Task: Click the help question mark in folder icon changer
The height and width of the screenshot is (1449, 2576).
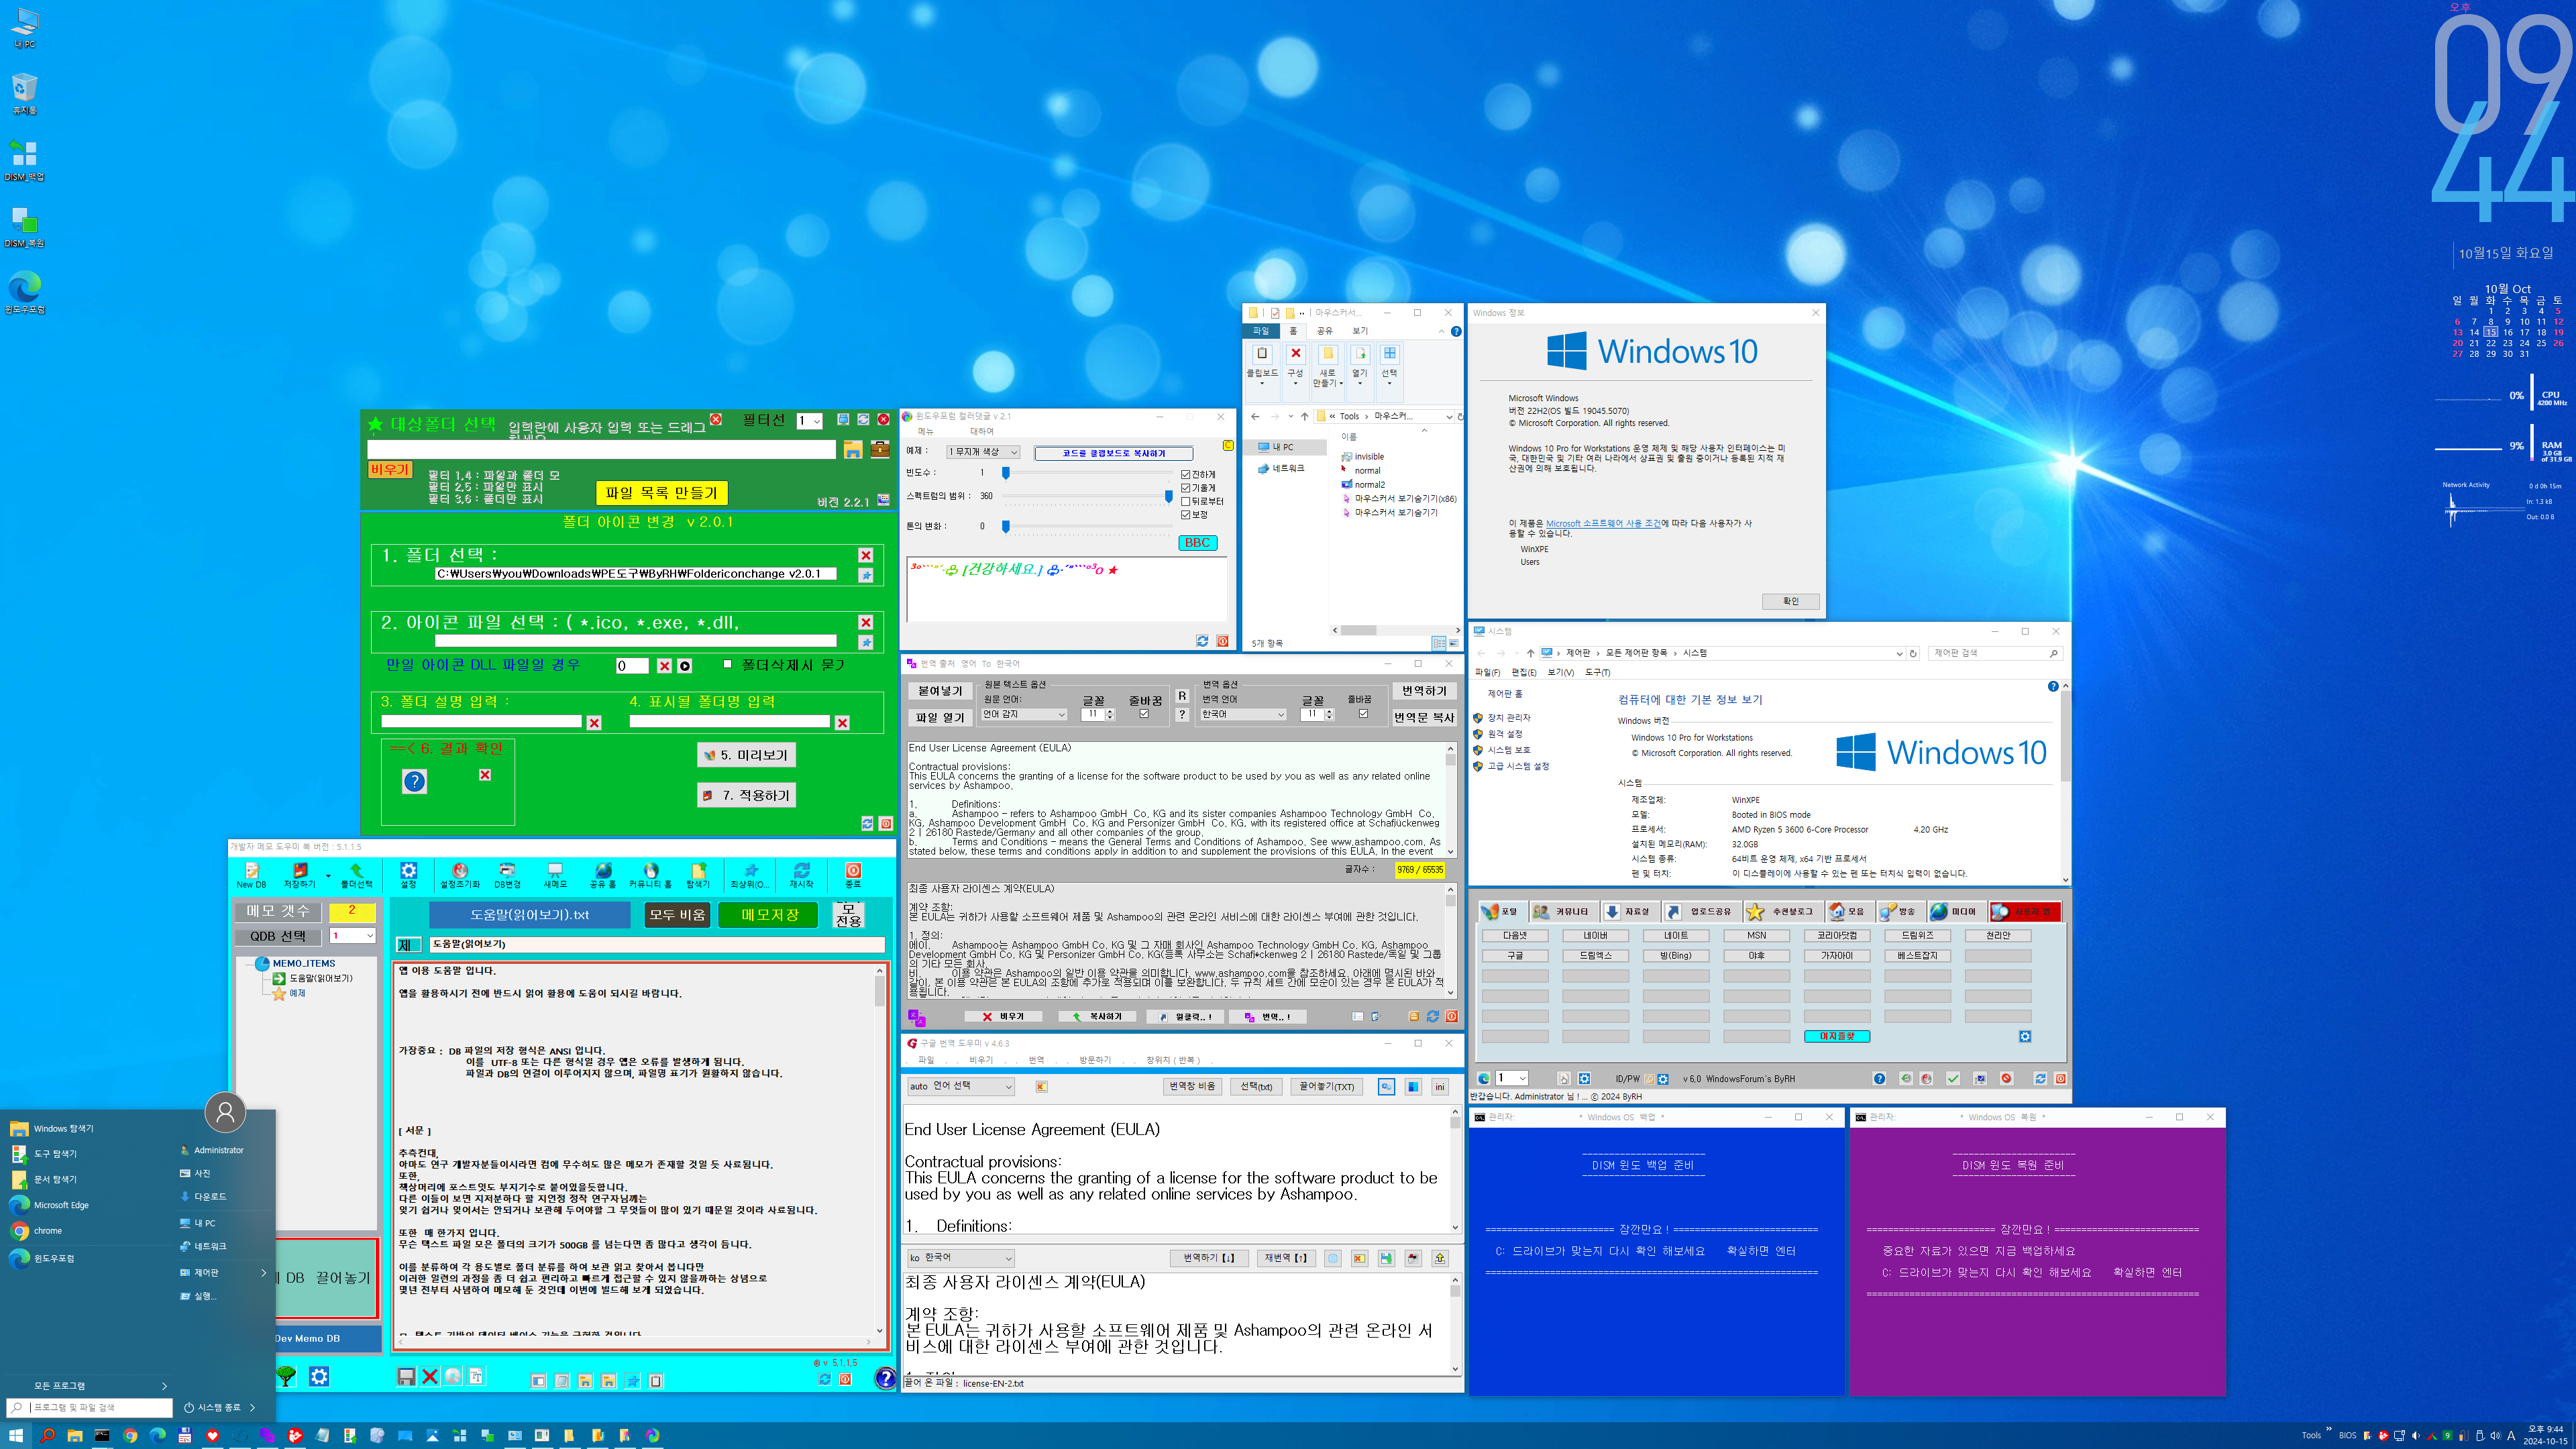Action: pos(414,781)
